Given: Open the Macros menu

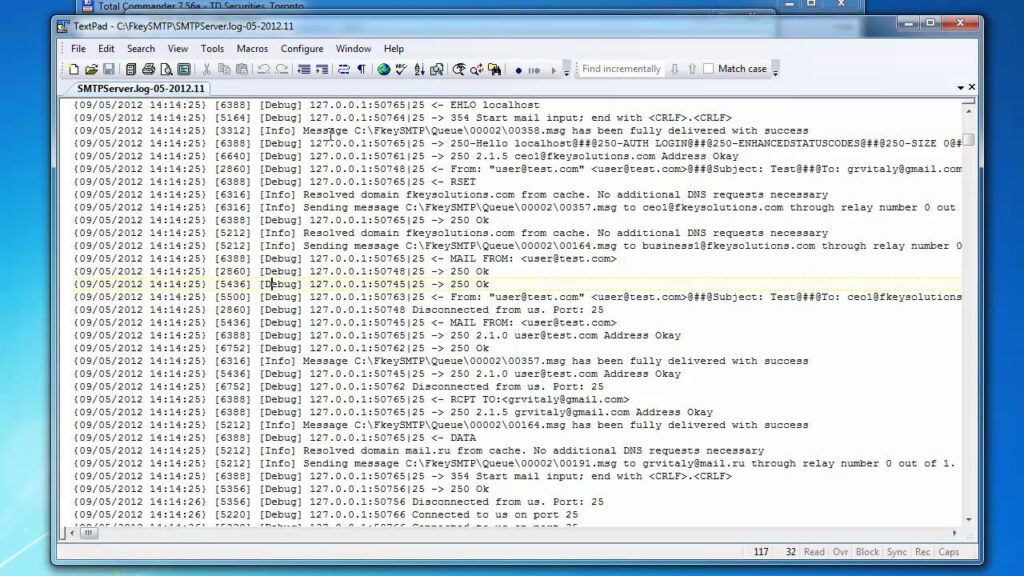Looking at the screenshot, I should pyautogui.click(x=252, y=48).
